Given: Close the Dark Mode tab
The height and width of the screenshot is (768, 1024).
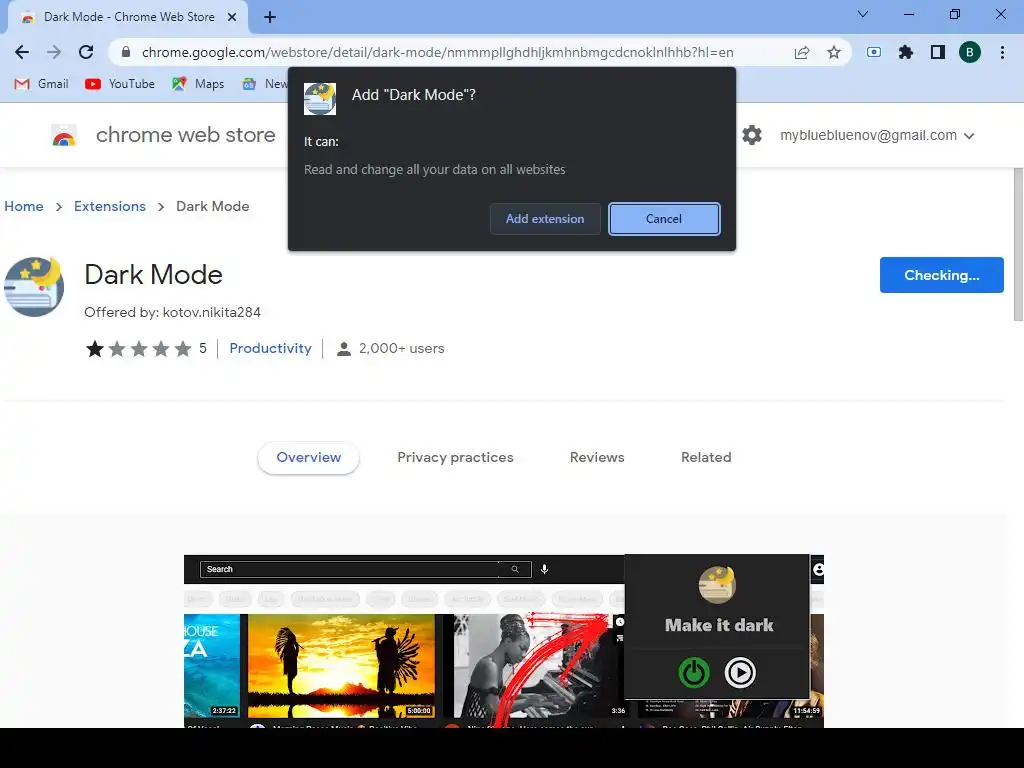Looking at the screenshot, I should tap(232, 17).
